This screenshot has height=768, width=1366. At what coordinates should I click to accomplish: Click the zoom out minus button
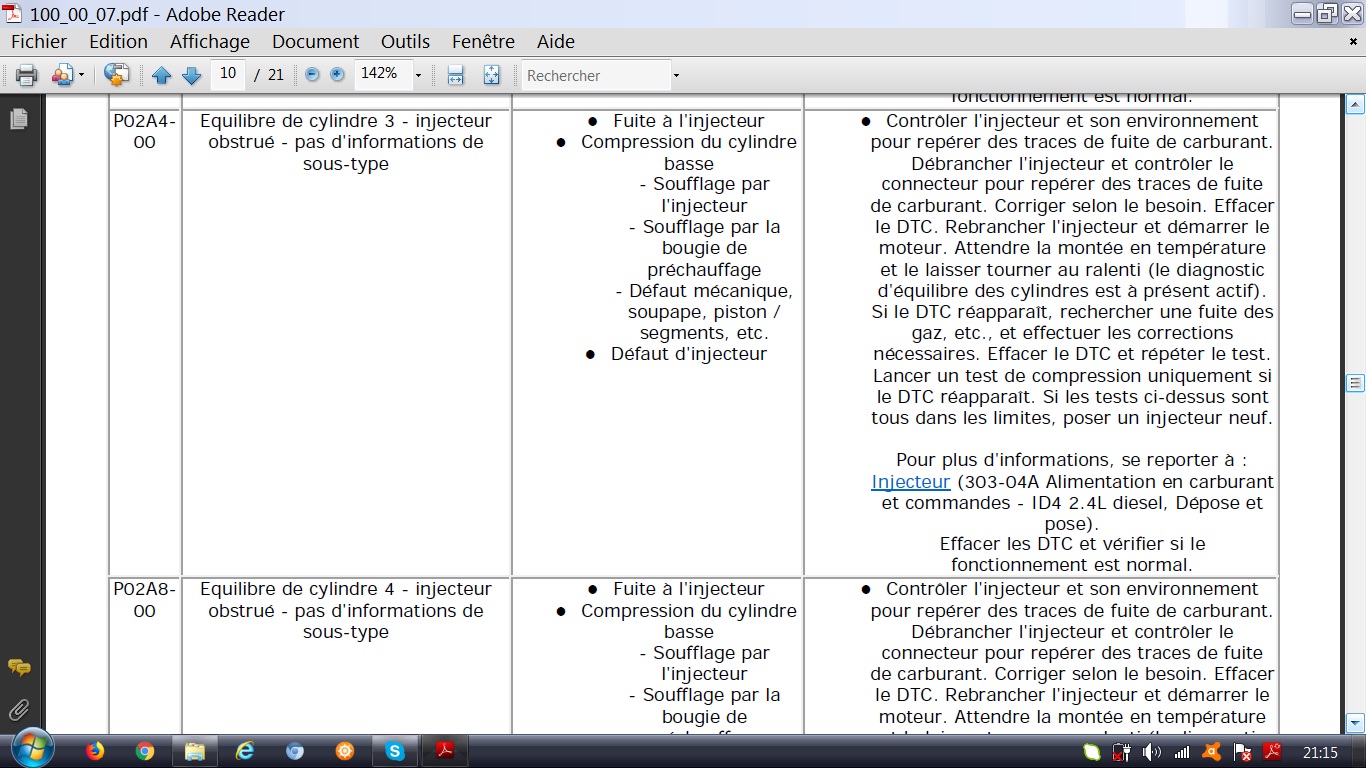312,75
